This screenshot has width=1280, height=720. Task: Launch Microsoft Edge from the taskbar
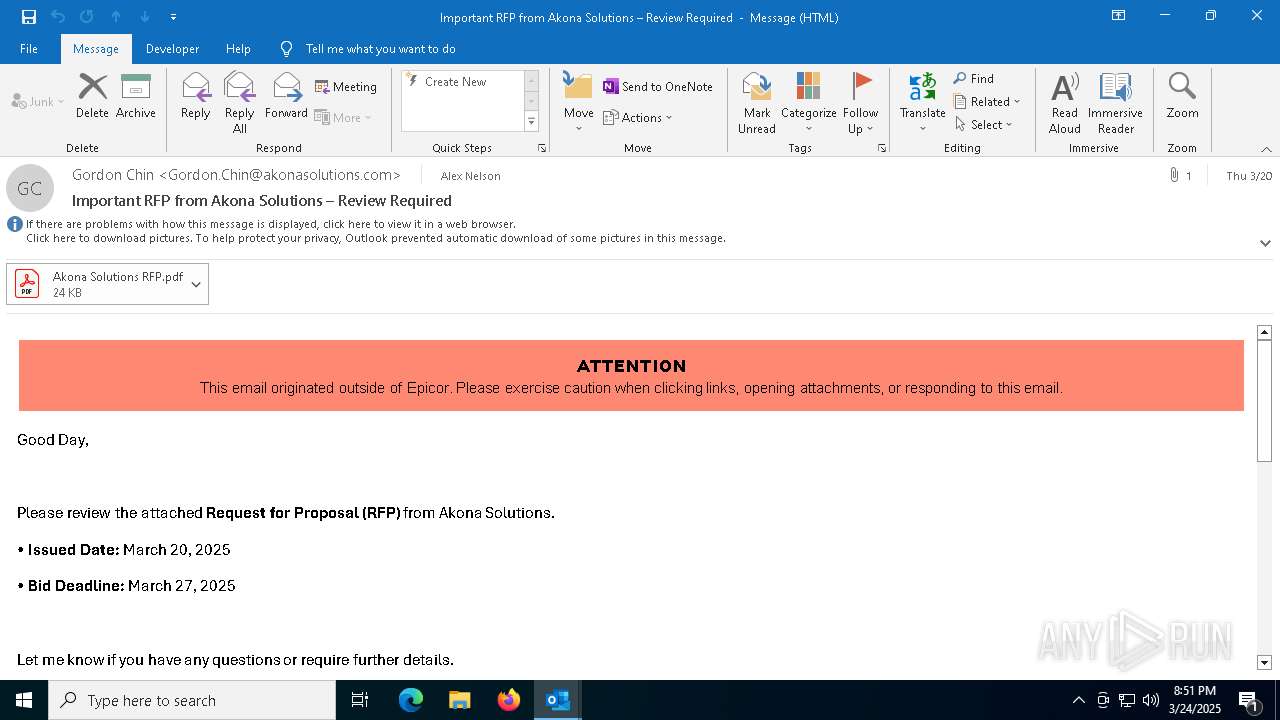[411, 700]
